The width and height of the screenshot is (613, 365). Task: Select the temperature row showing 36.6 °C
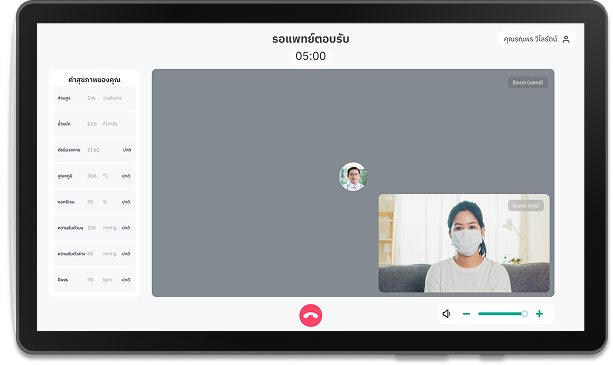[94, 176]
